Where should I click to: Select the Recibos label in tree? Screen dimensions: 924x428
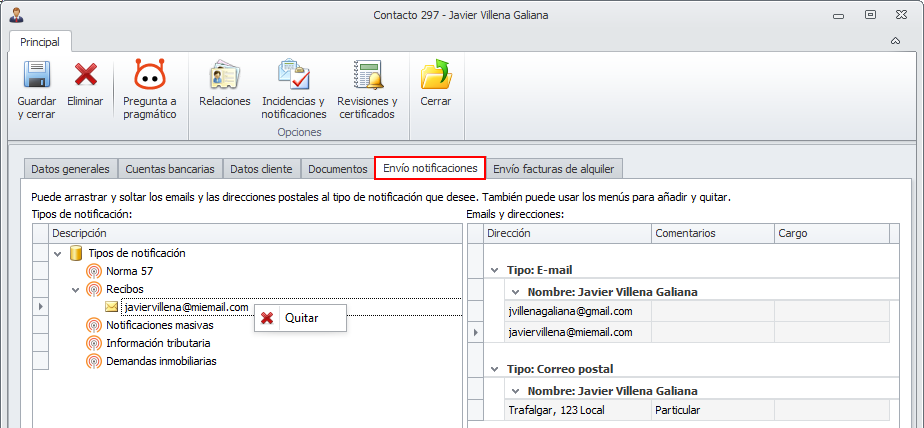[x=124, y=289]
